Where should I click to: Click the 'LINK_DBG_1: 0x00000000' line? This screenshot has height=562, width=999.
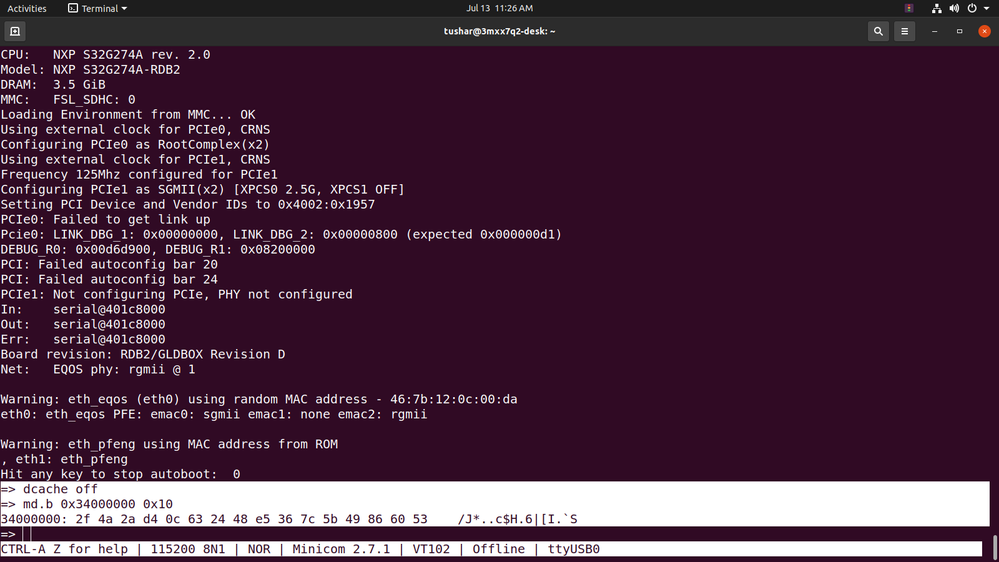coord(281,234)
